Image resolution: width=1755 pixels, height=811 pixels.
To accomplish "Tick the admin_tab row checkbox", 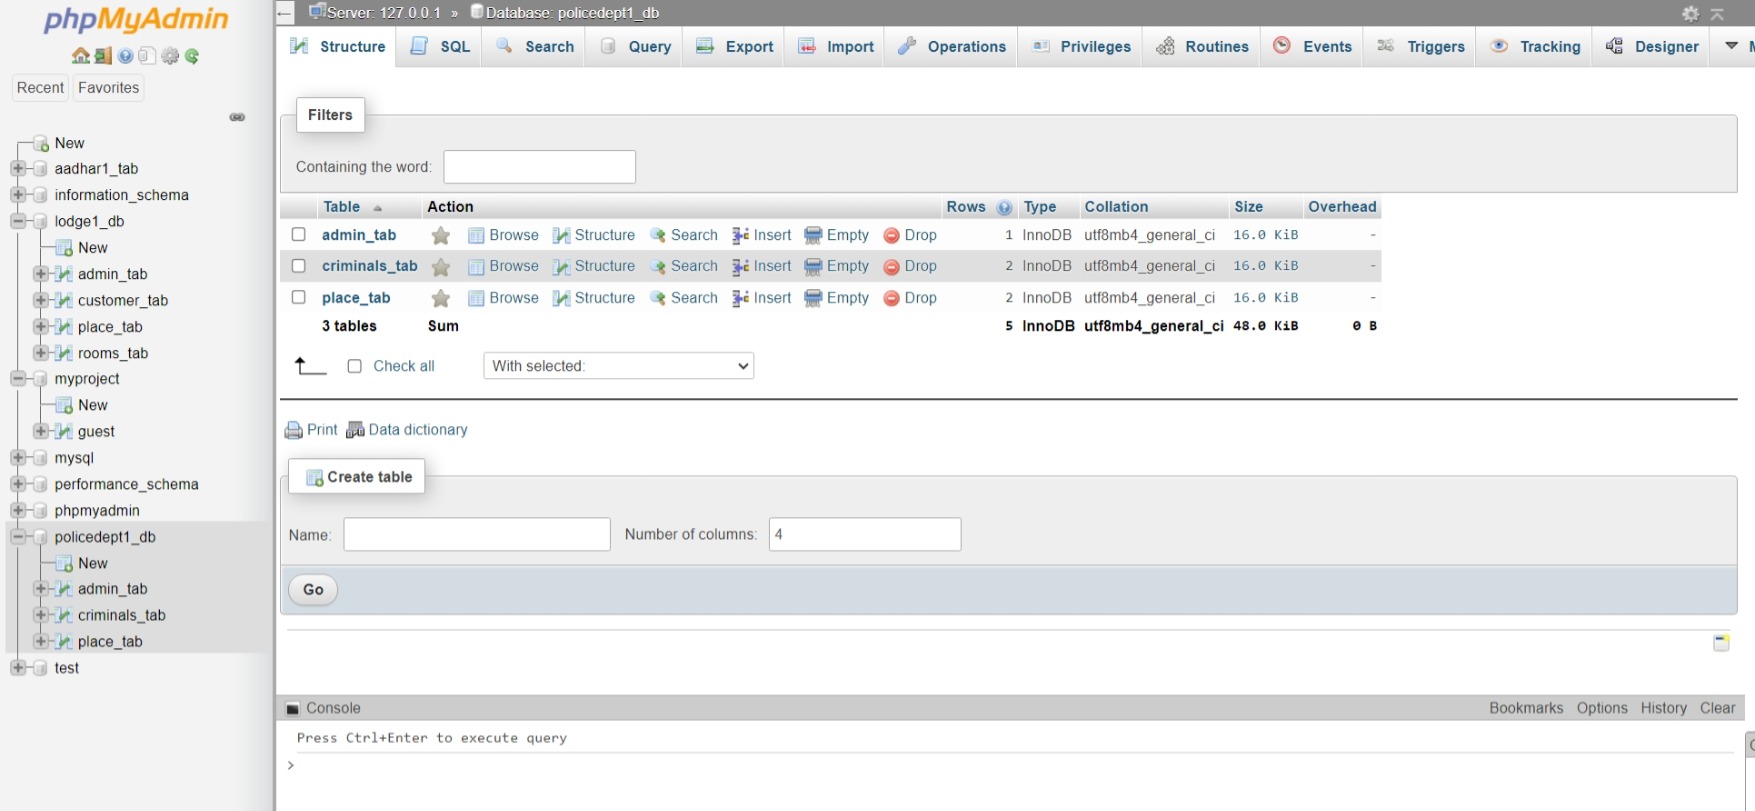I will point(298,235).
